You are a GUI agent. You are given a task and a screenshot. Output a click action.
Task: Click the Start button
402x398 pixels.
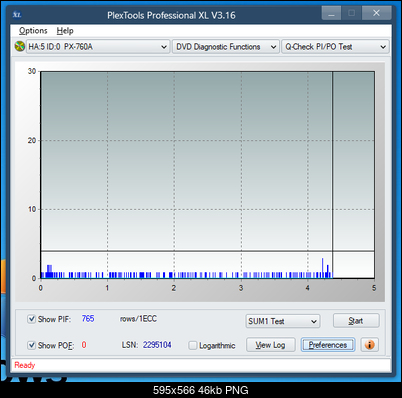coord(356,321)
